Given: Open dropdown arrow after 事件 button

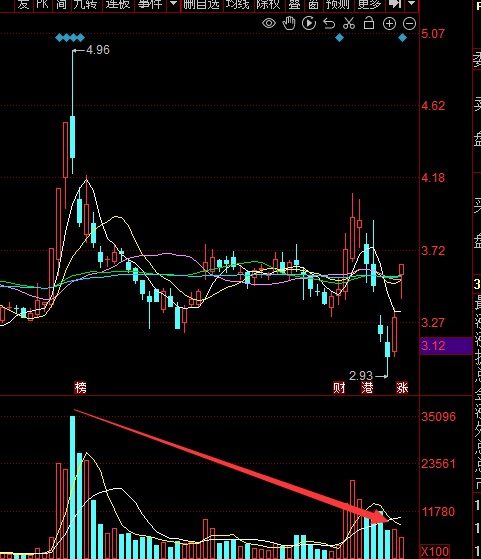Looking at the screenshot, I should coord(174,4).
